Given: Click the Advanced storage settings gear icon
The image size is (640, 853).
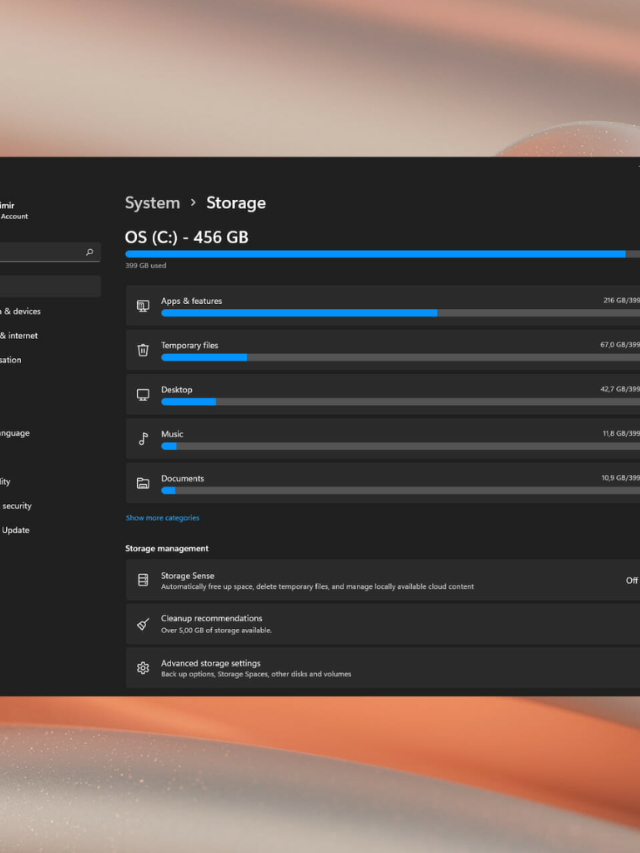Looking at the screenshot, I should click(x=143, y=668).
